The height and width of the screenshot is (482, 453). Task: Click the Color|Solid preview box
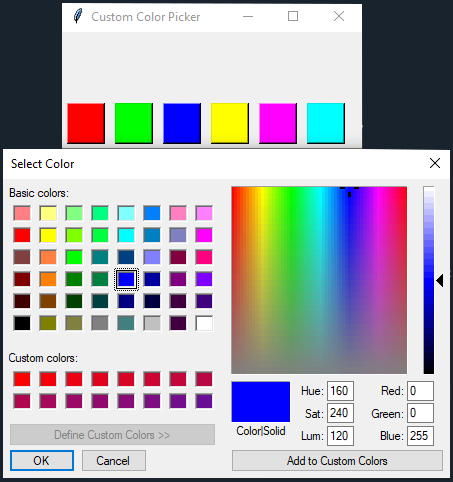pos(261,402)
